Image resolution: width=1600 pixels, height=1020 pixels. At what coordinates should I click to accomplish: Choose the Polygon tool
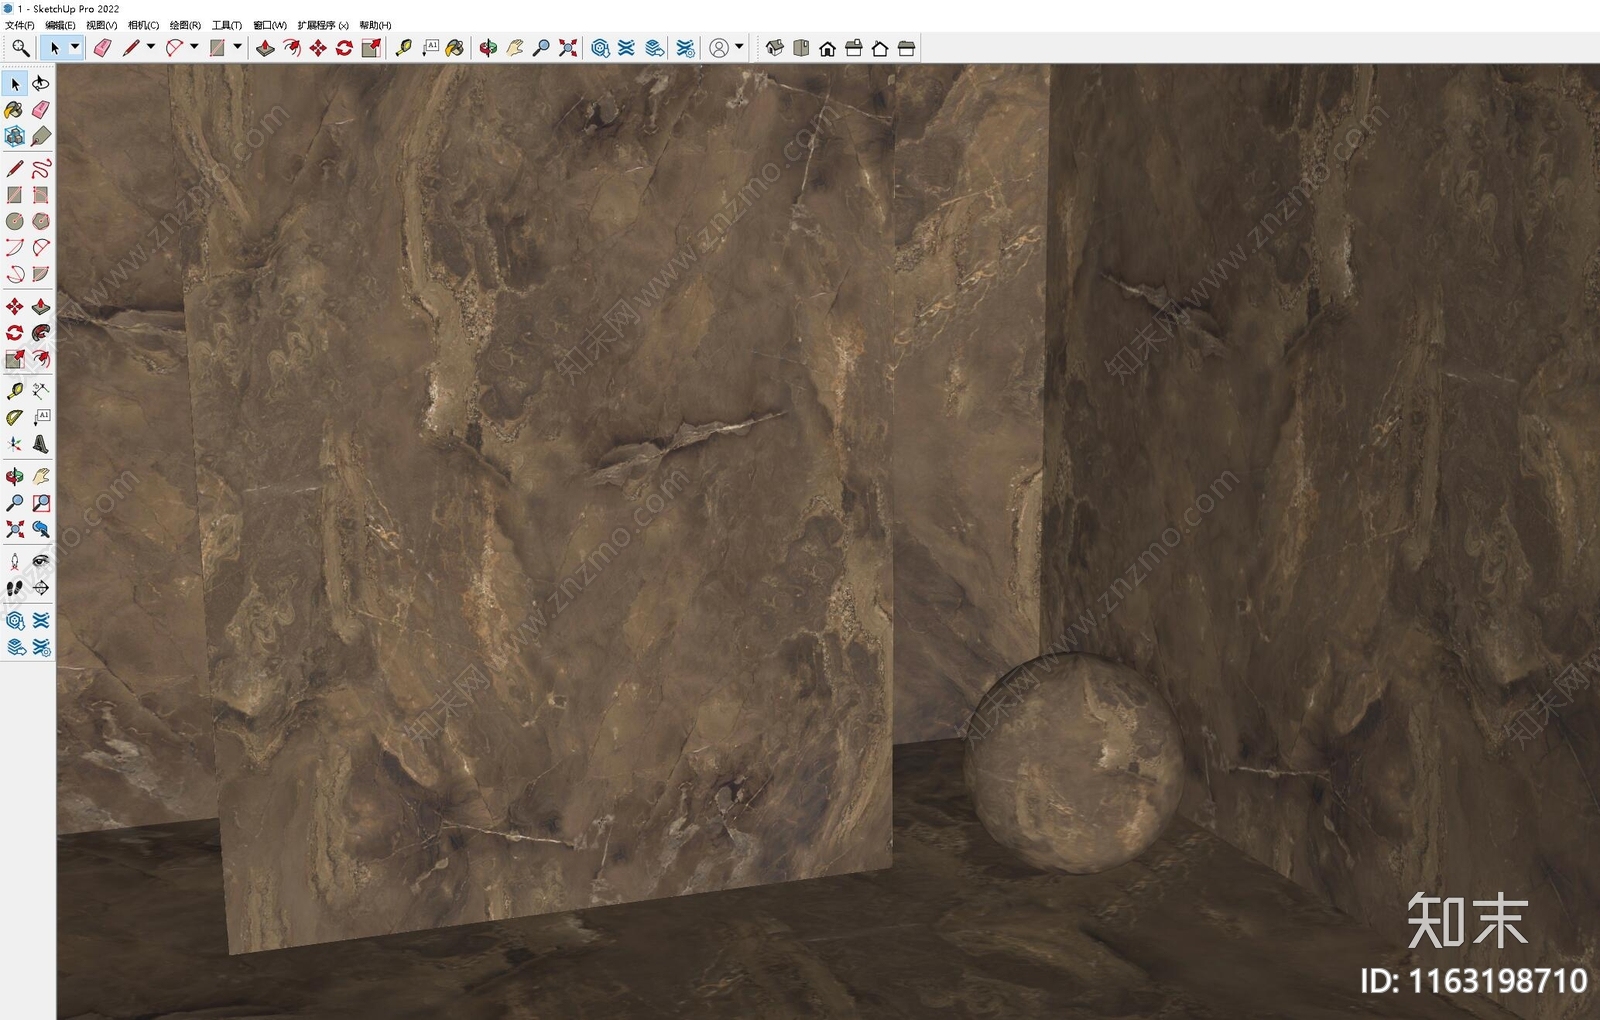41,221
